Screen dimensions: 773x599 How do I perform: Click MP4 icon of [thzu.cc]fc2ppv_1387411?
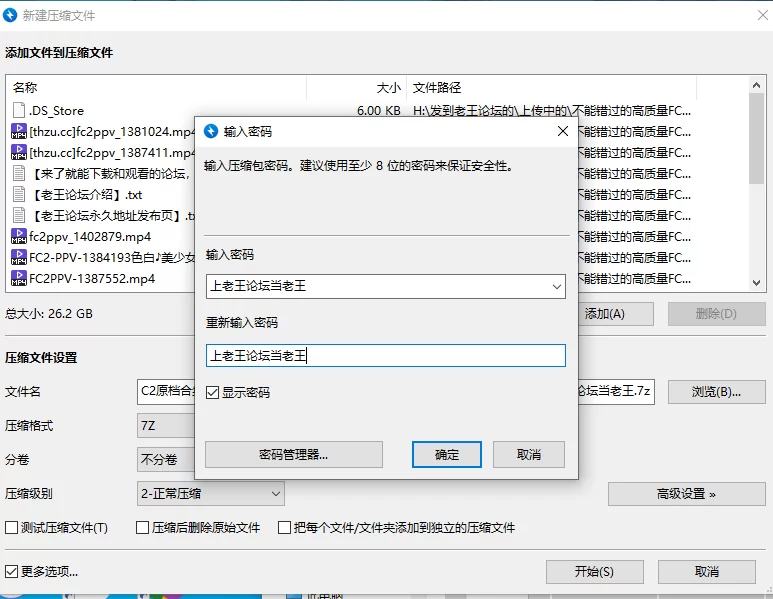coord(19,152)
